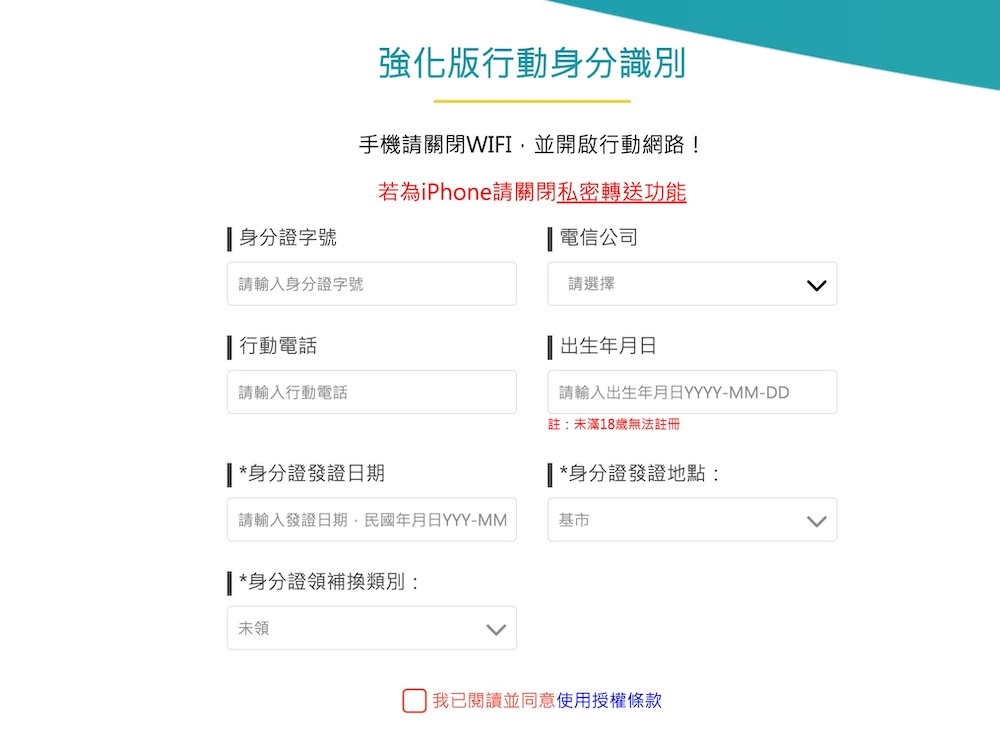Click the 身分證字號 field label
1000x750 pixels.
pyautogui.click(x=288, y=238)
